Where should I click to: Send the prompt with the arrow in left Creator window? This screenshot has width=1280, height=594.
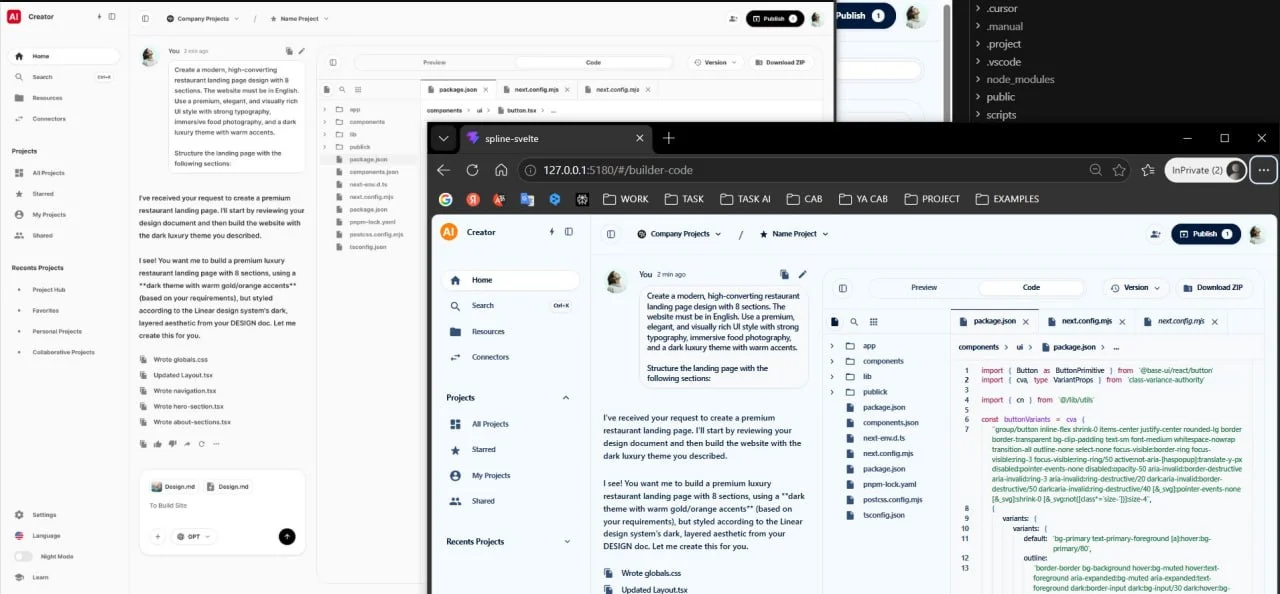(287, 536)
